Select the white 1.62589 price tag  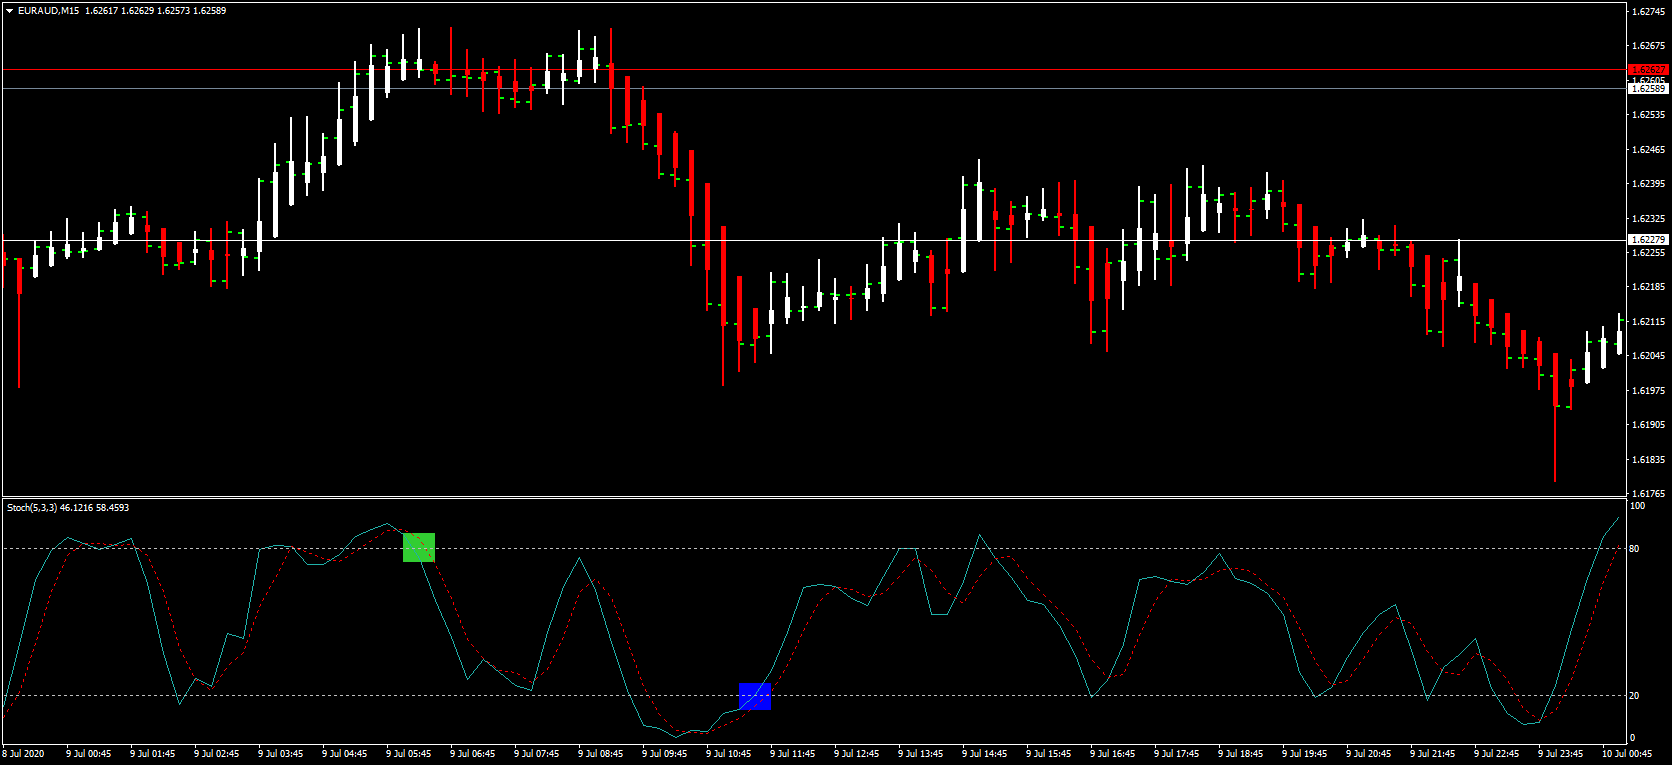tap(1648, 89)
